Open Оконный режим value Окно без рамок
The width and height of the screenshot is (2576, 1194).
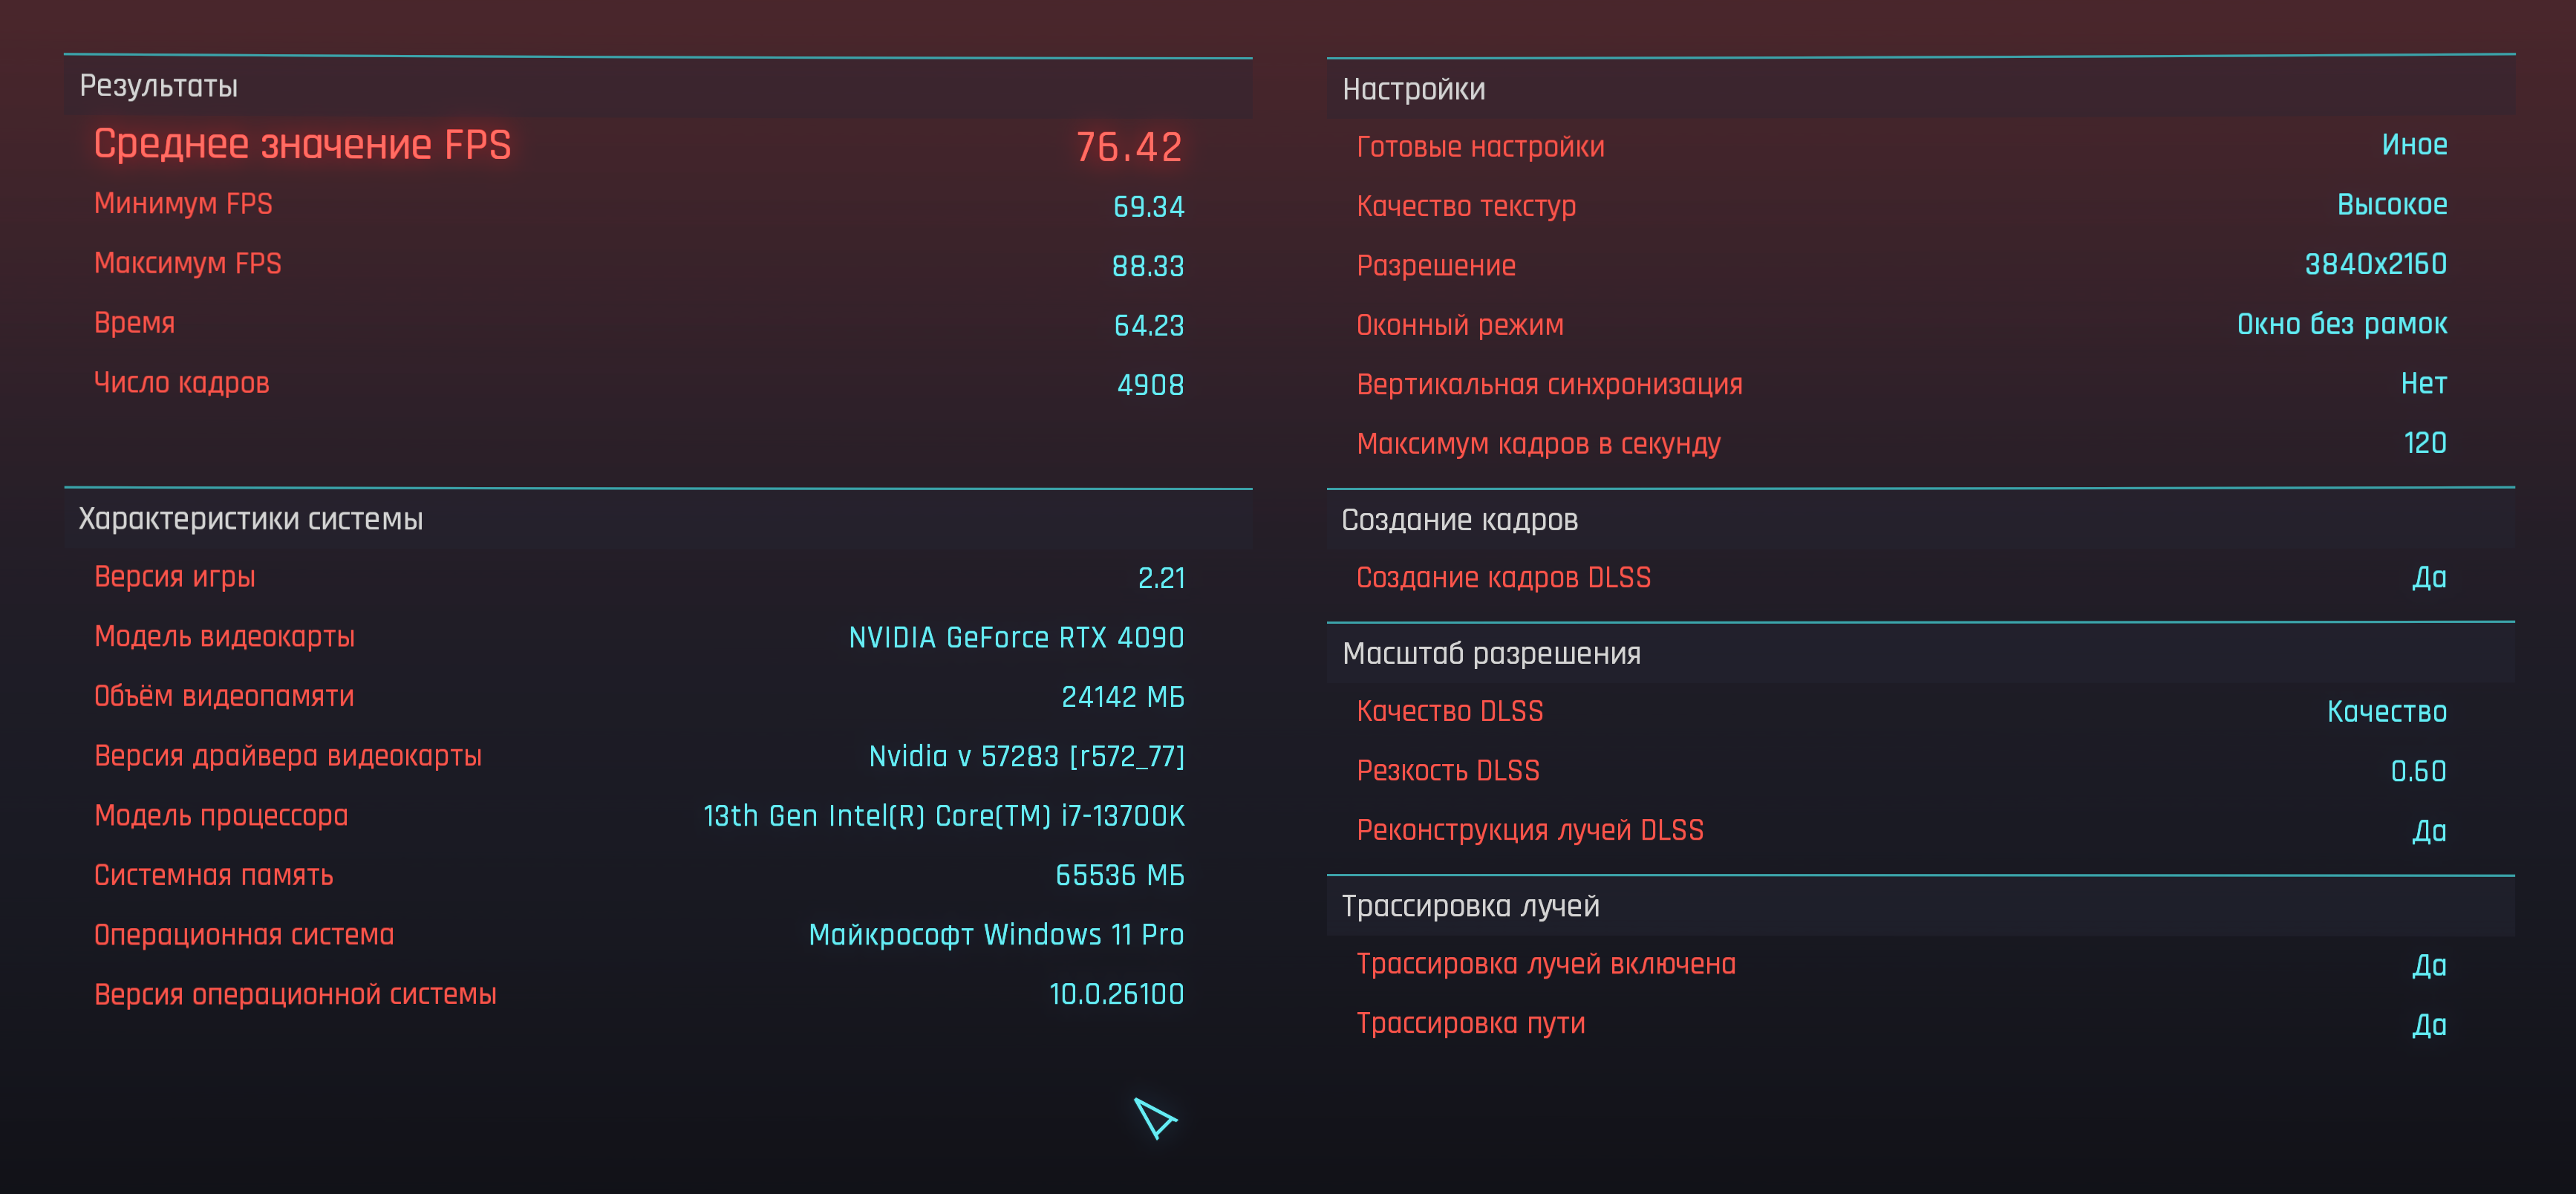pyautogui.click(x=2341, y=325)
